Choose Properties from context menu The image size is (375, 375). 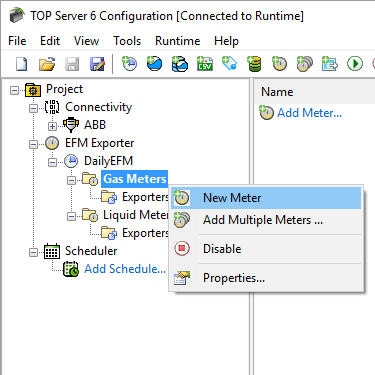click(x=266, y=278)
